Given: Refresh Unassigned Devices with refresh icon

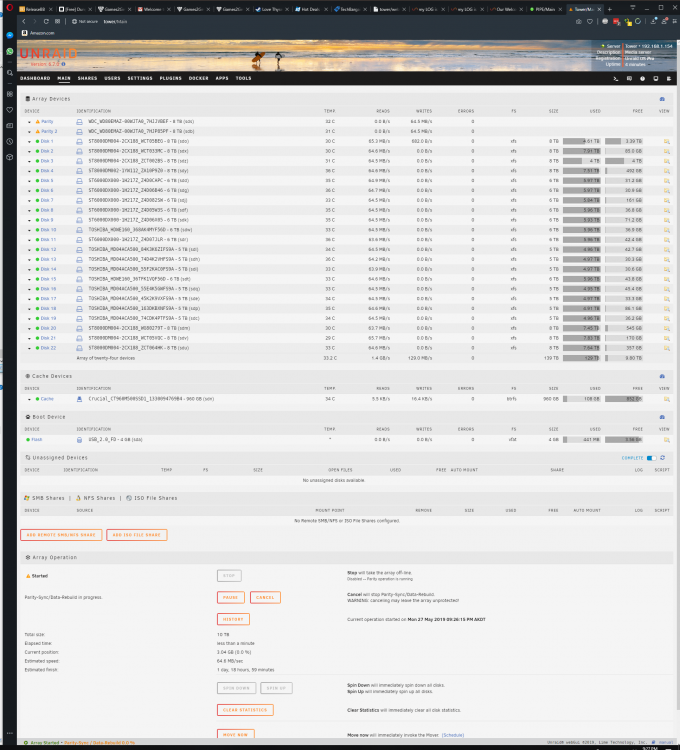Looking at the screenshot, I should click(663, 458).
